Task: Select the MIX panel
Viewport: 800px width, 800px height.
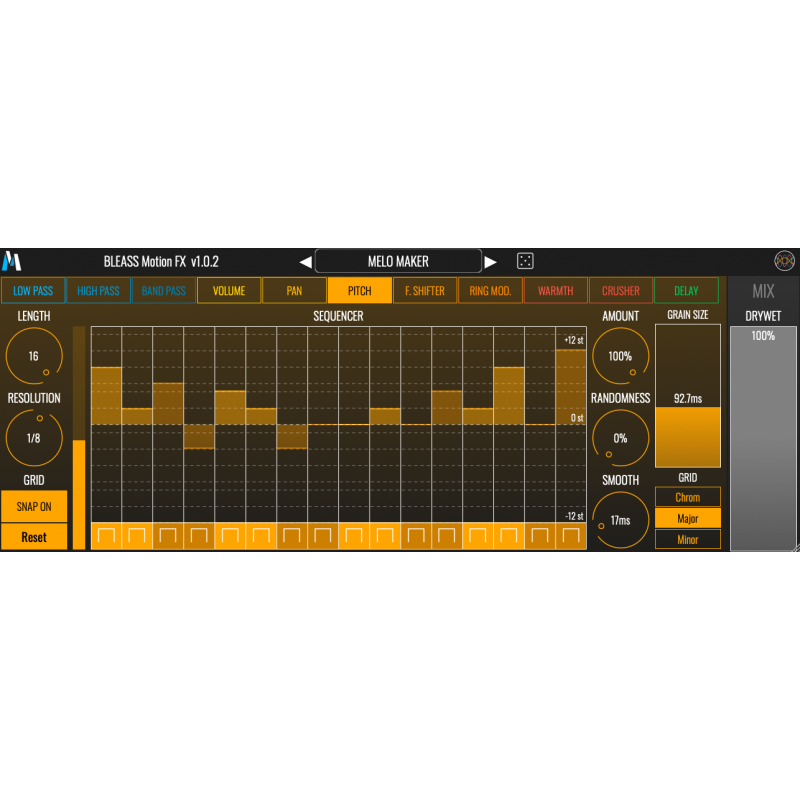Action: tap(764, 290)
